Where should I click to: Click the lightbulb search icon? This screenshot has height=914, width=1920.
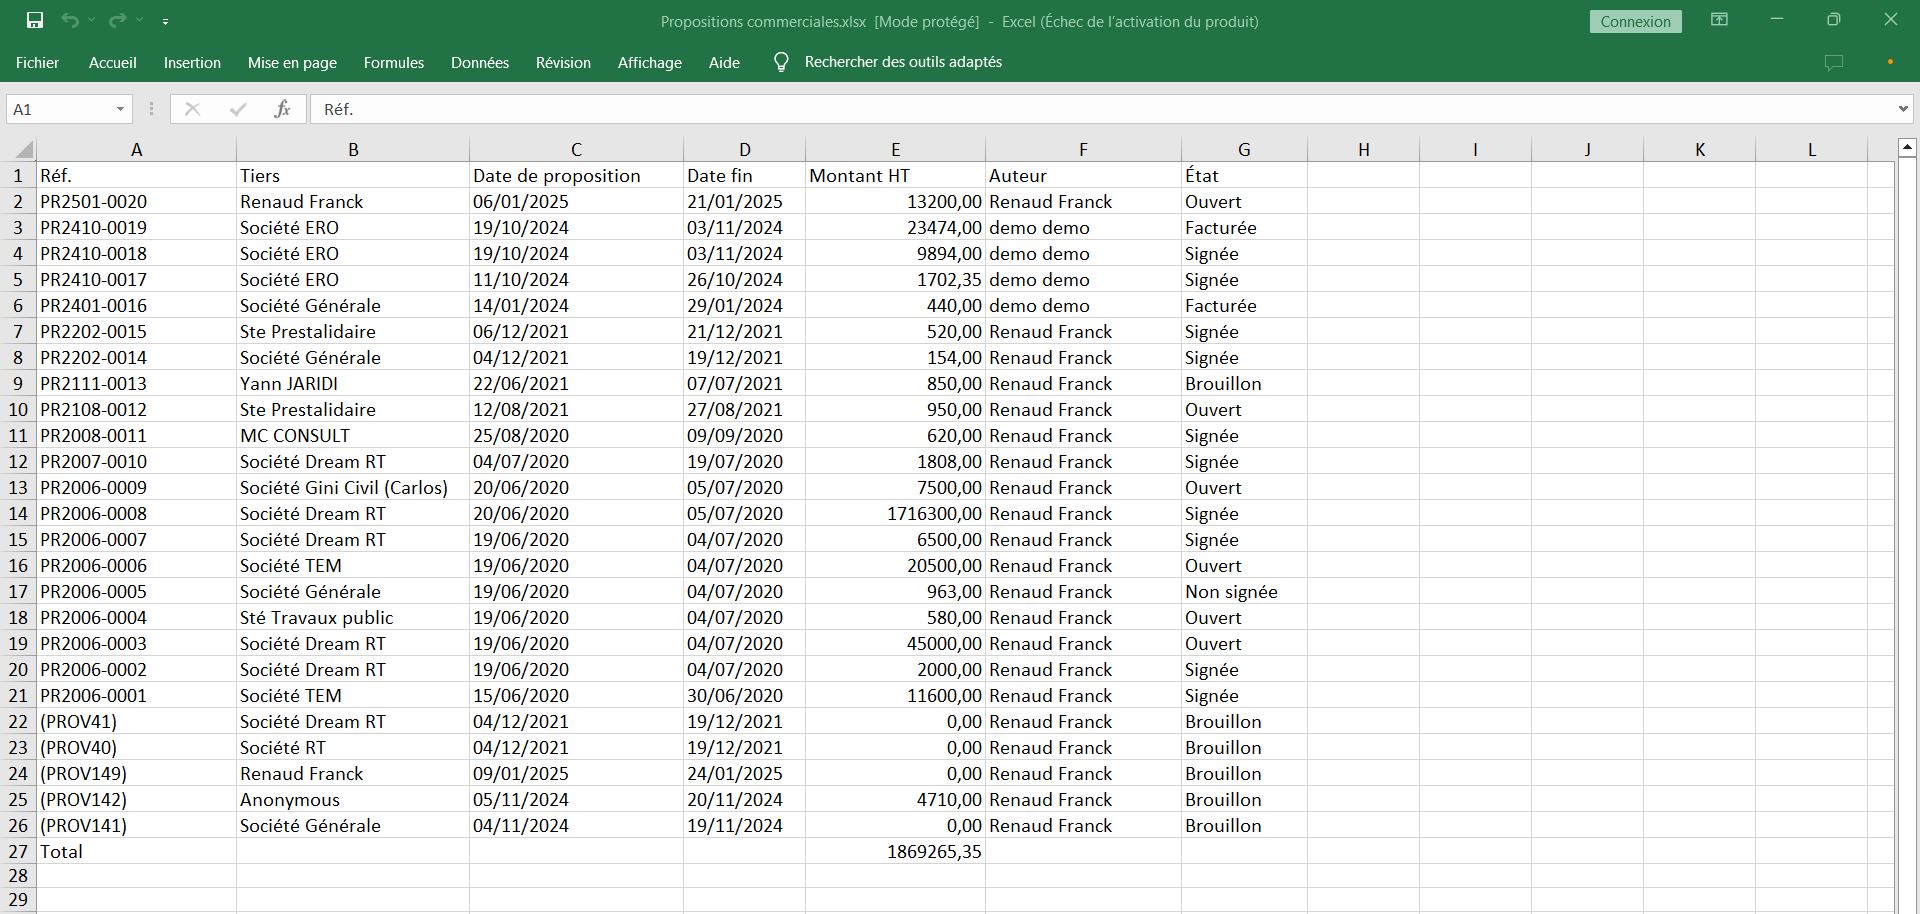(781, 62)
